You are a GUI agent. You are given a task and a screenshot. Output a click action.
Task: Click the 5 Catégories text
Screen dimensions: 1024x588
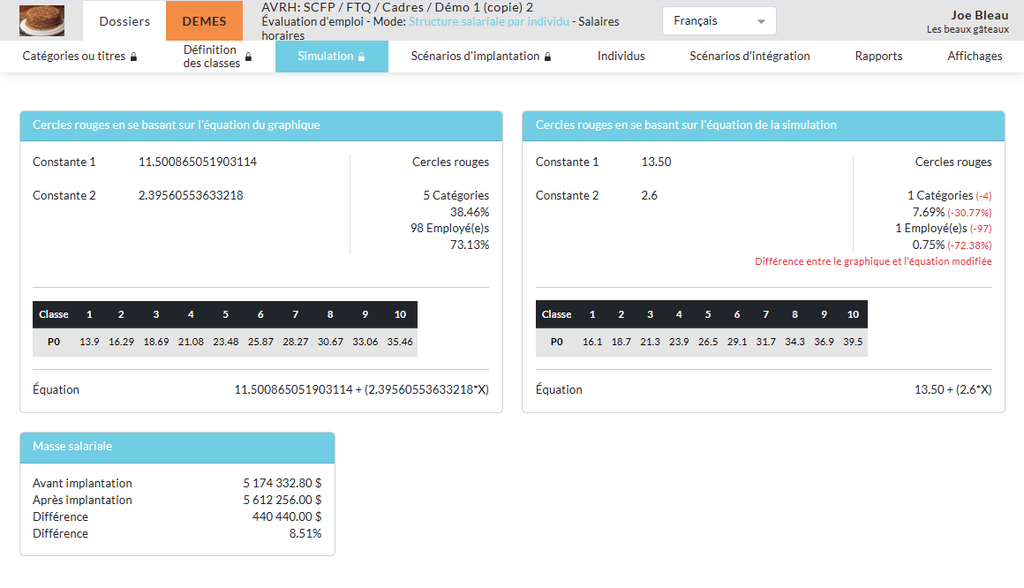pyautogui.click(x=456, y=195)
